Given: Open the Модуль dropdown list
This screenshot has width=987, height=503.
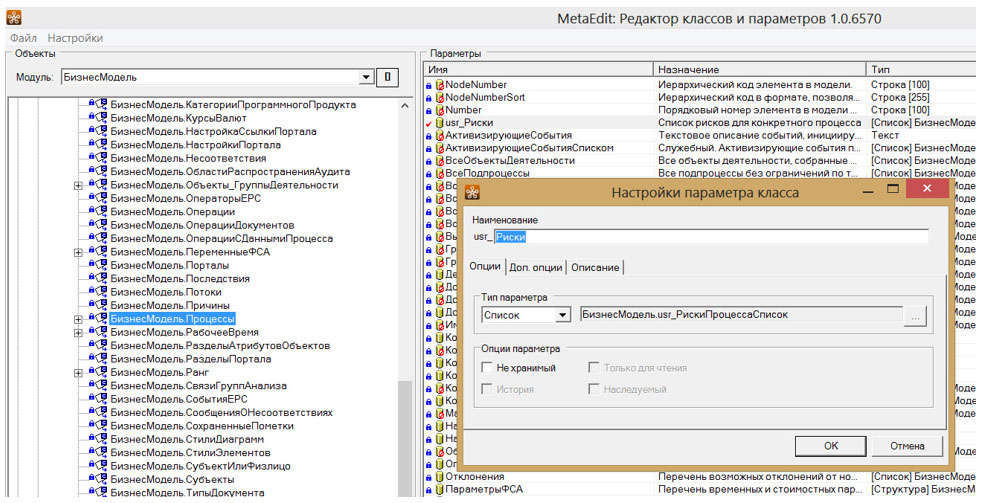Looking at the screenshot, I should (x=365, y=77).
